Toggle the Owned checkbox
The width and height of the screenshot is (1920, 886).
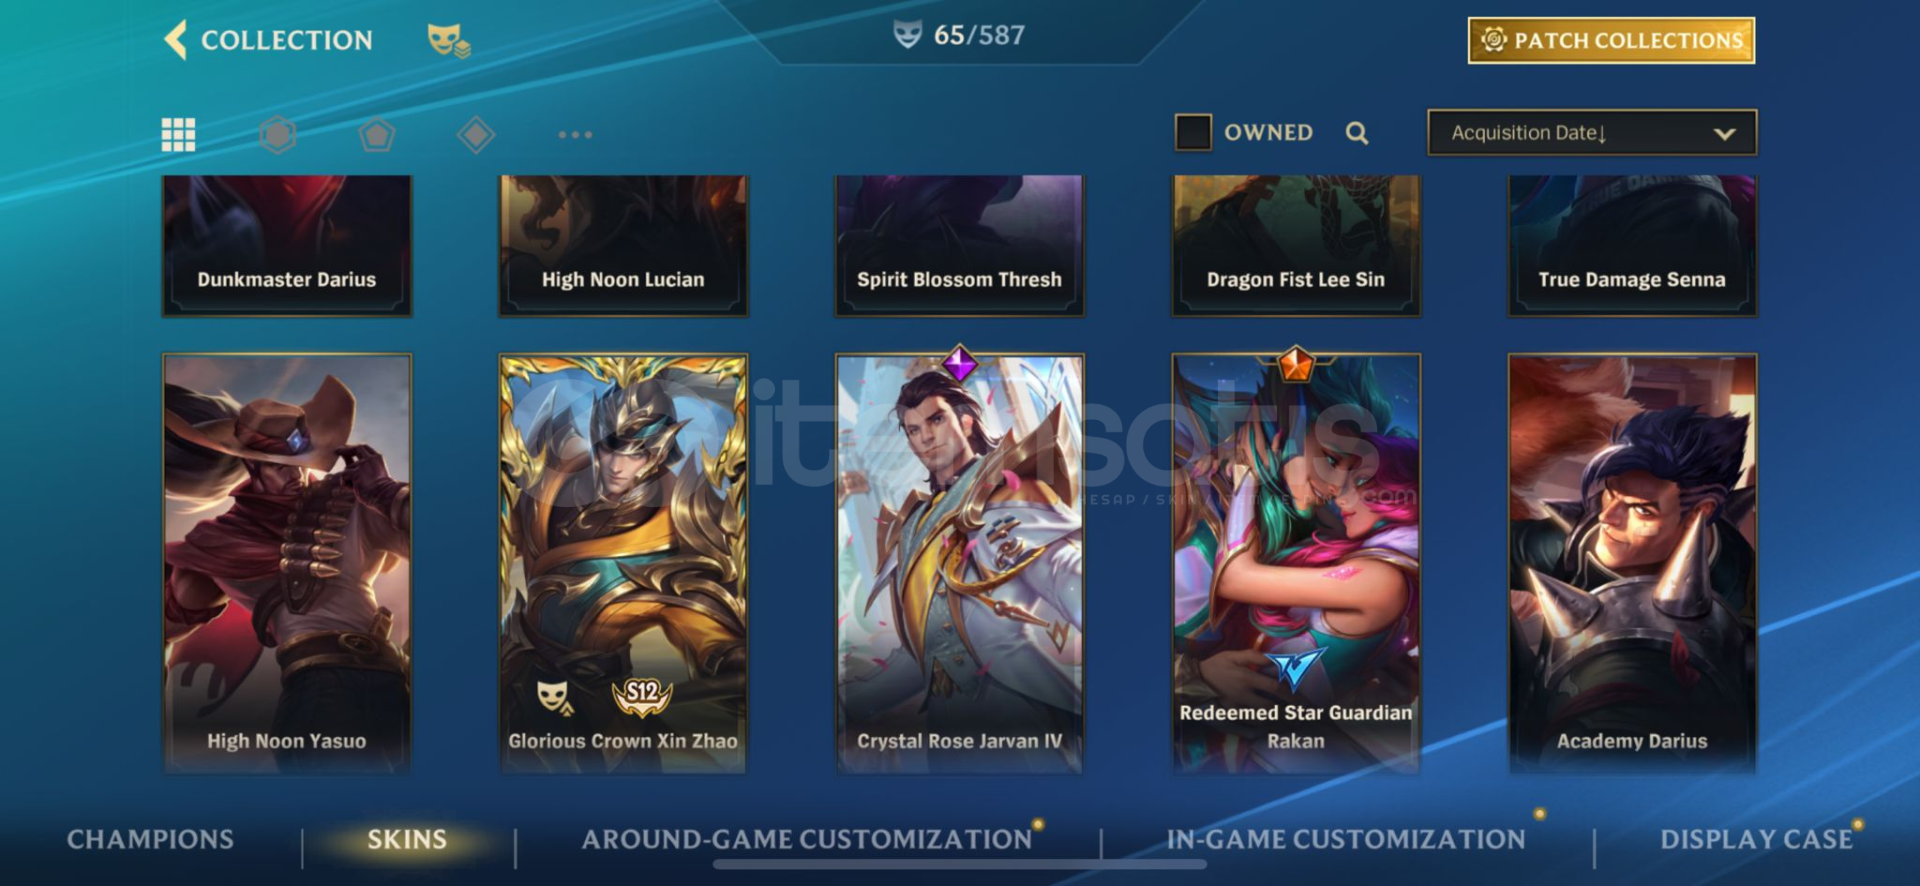coord(1193,132)
